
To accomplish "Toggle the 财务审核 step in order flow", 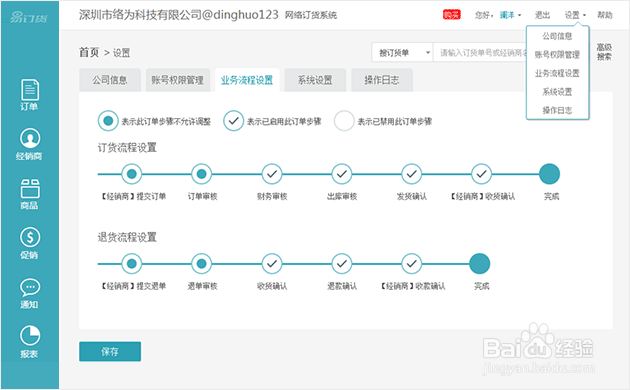I will coord(272,174).
